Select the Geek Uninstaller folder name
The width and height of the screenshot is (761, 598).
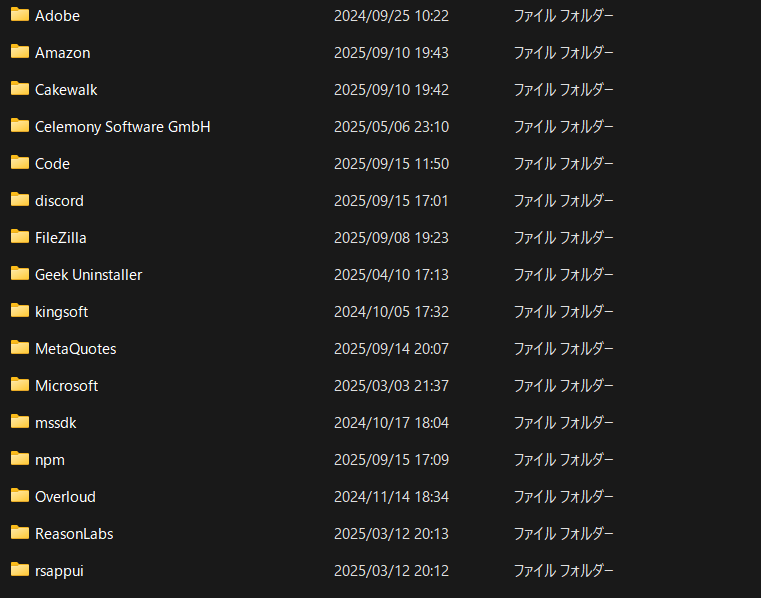88,275
